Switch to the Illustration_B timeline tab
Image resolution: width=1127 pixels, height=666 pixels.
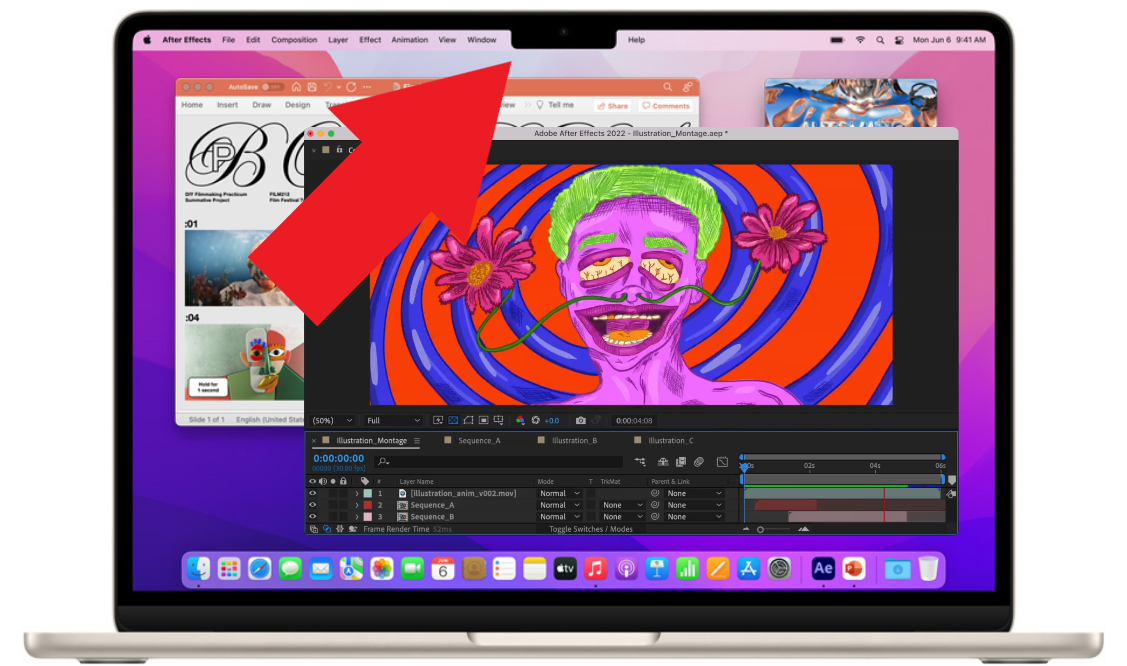coord(574,440)
